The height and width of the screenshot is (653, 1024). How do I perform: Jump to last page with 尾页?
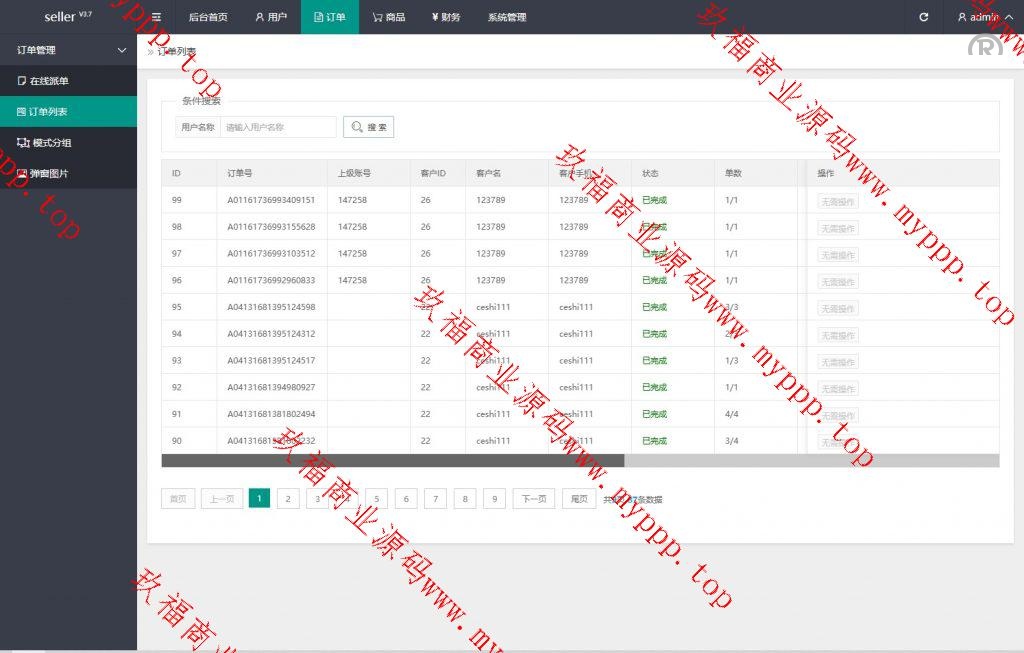click(x=579, y=498)
